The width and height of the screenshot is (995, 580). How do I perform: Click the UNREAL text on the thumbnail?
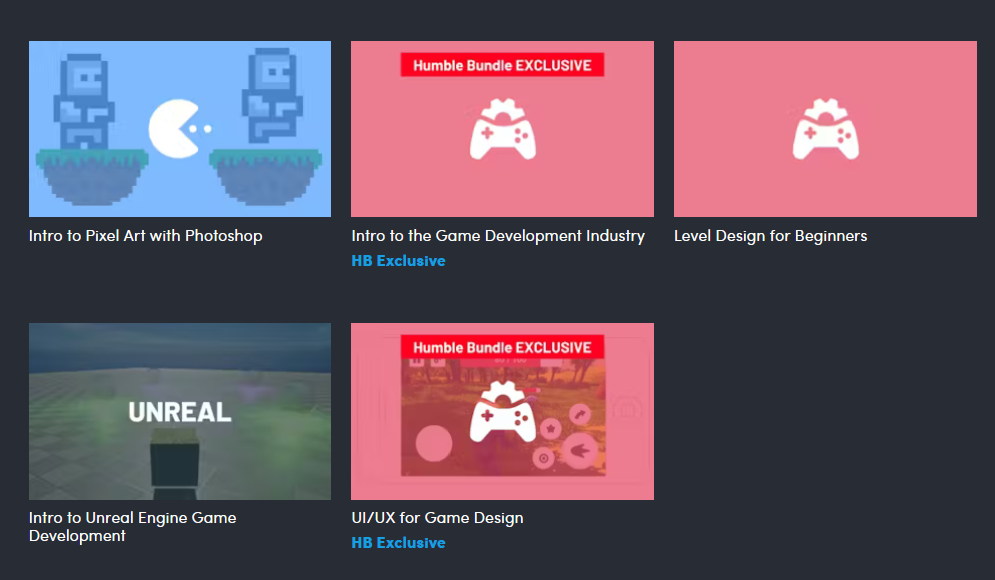(180, 411)
